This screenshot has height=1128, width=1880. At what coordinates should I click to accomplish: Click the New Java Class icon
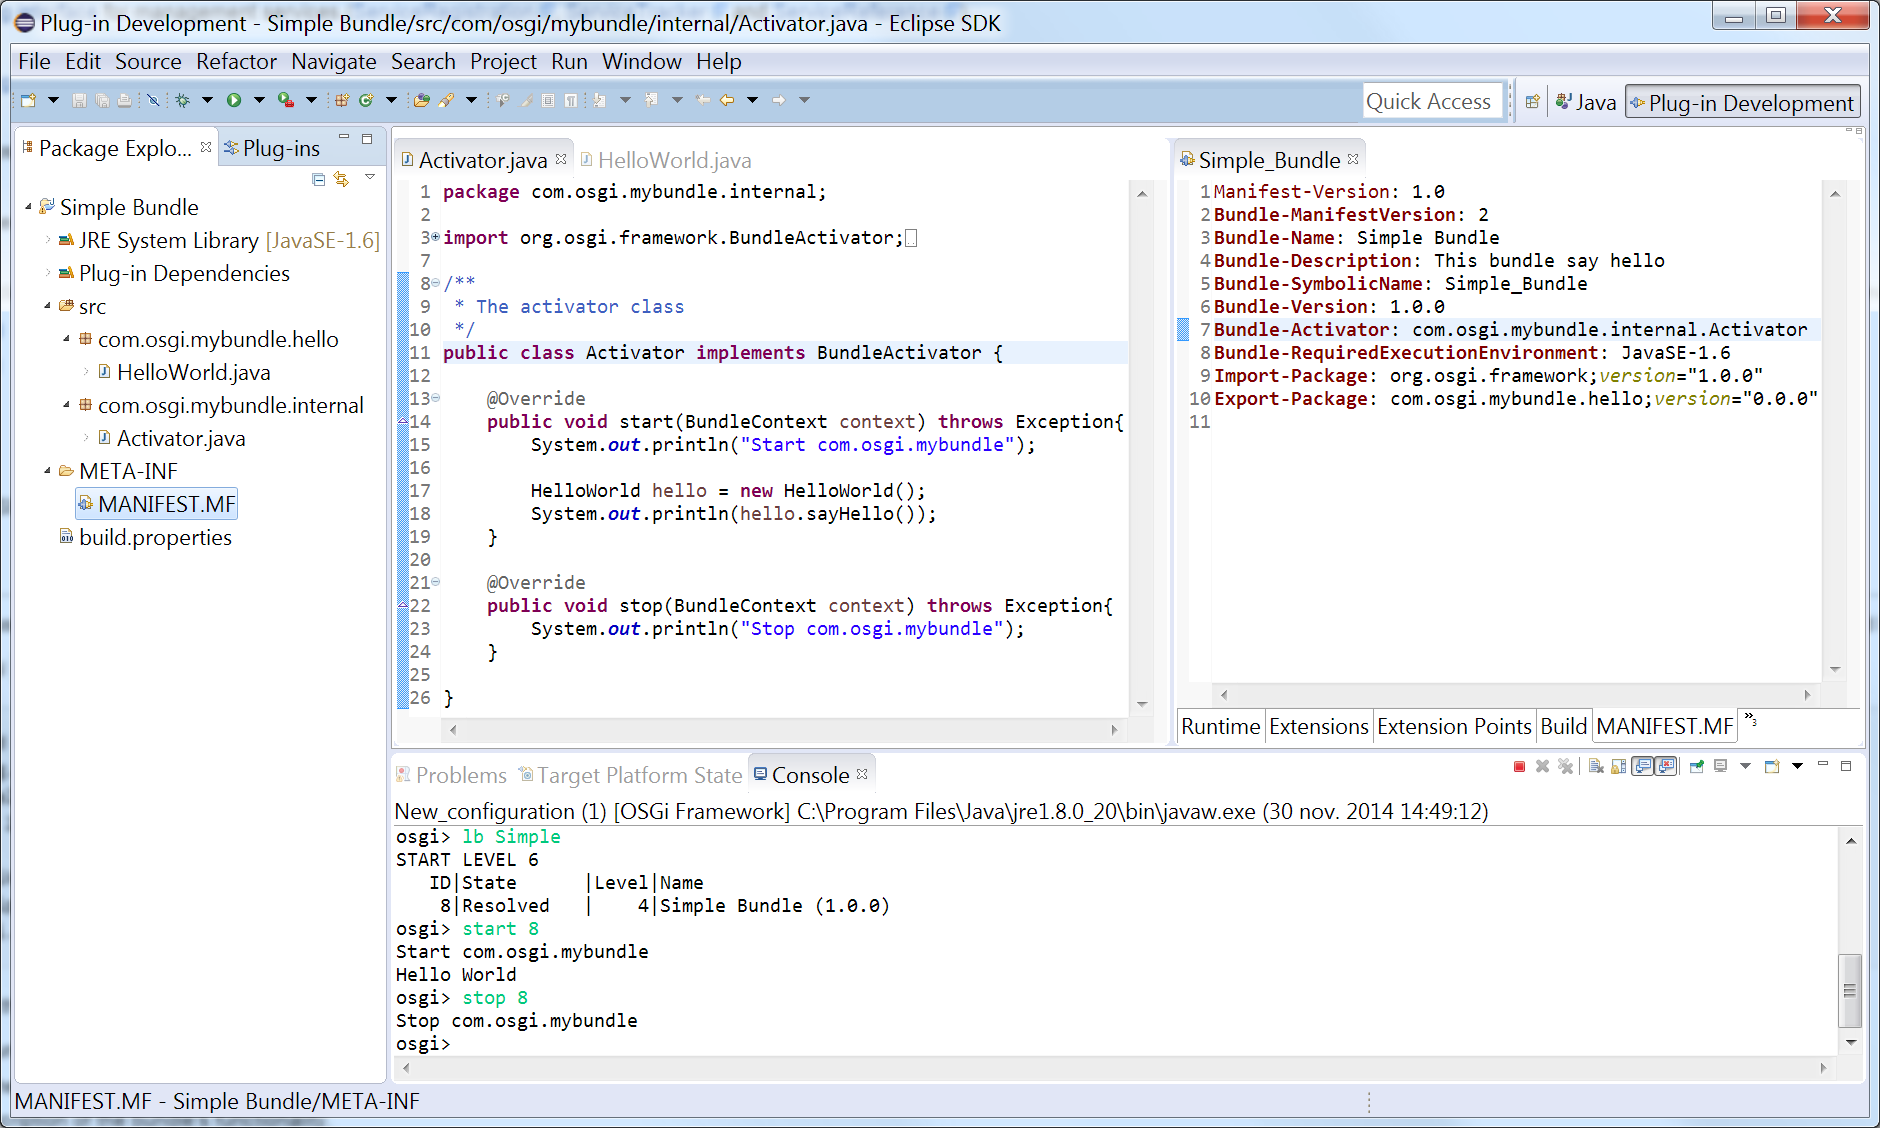click(x=366, y=100)
